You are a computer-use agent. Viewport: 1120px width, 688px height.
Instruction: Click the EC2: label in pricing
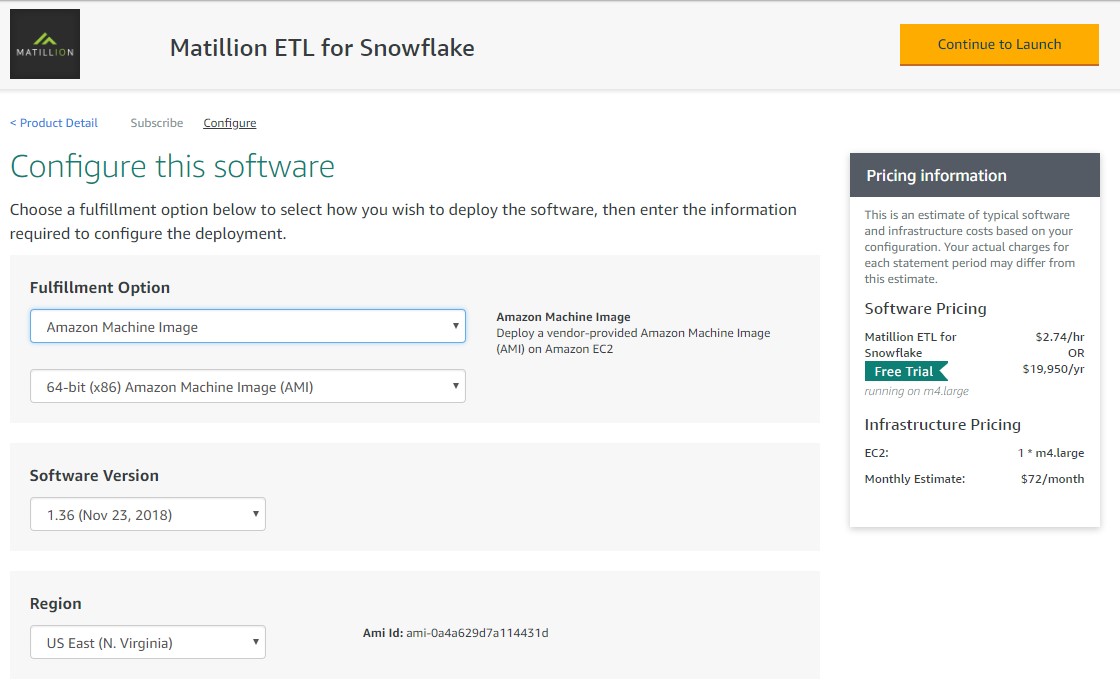pos(876,453)
